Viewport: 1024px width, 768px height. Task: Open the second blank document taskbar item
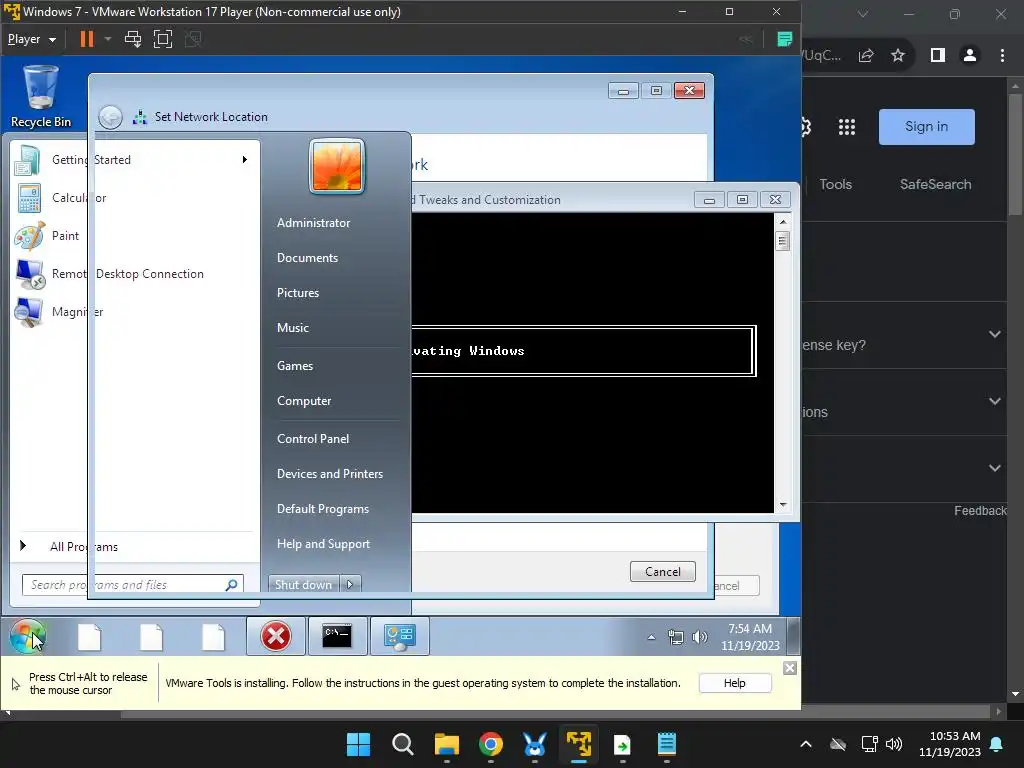click(x=152, y=637)
